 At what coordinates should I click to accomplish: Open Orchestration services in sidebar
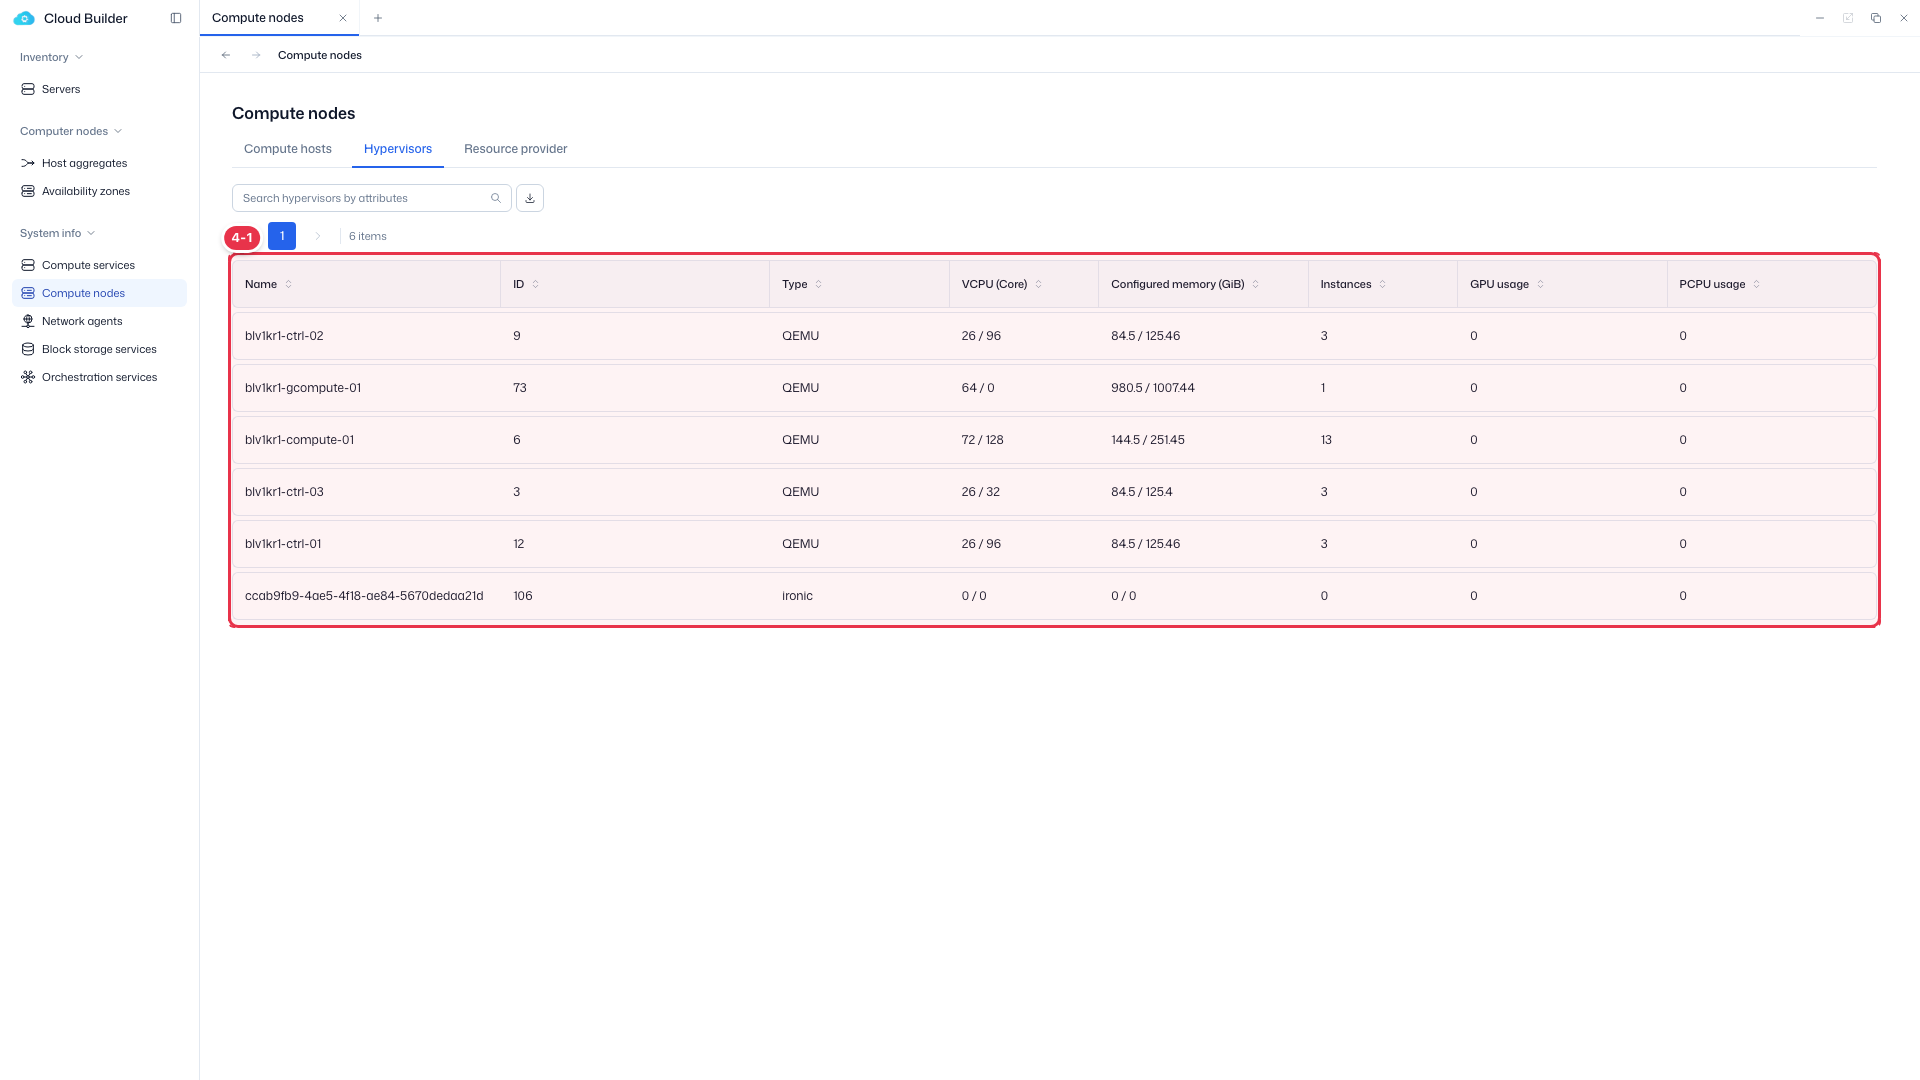(x=99, y=377)
